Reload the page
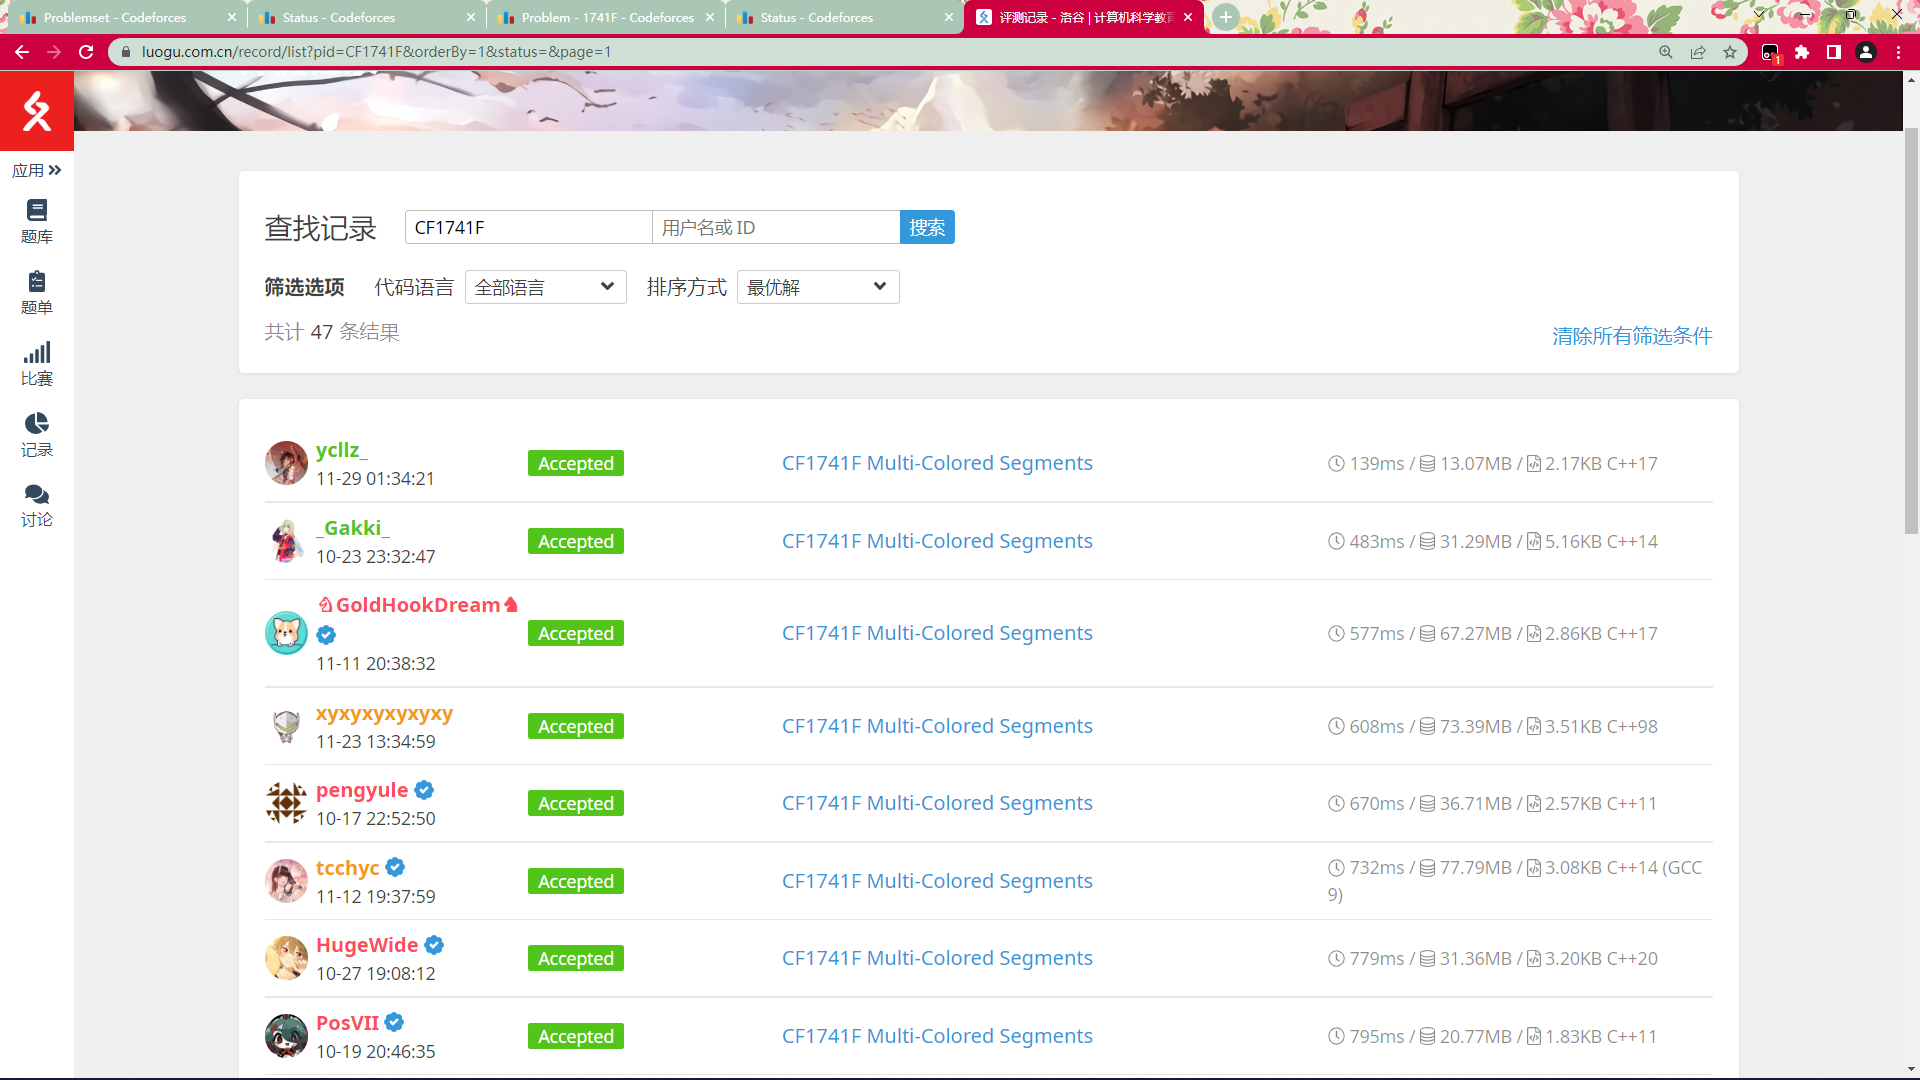Viewport: 1920px width, 1080px height. click(x=86, y=52)
